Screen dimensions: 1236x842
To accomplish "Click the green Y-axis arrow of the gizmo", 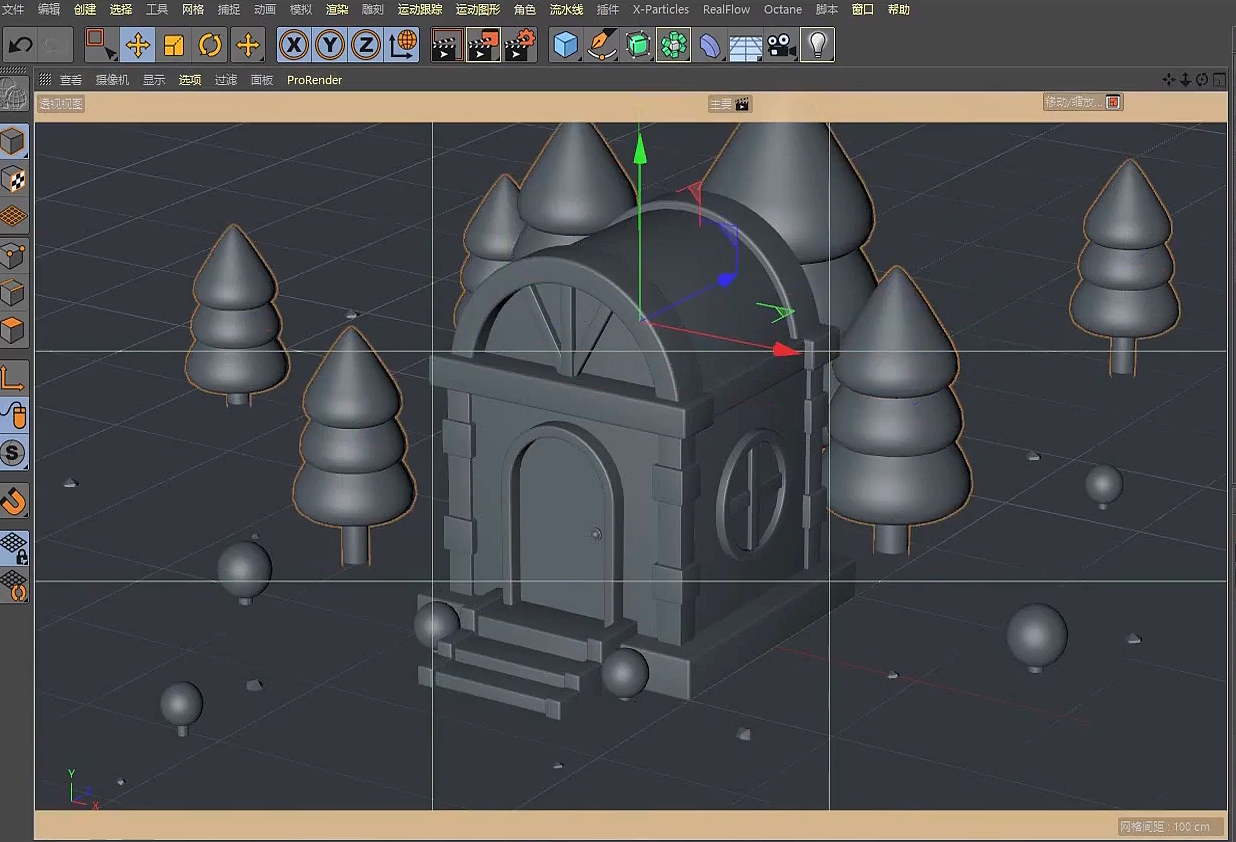I will tap(640, 150).
